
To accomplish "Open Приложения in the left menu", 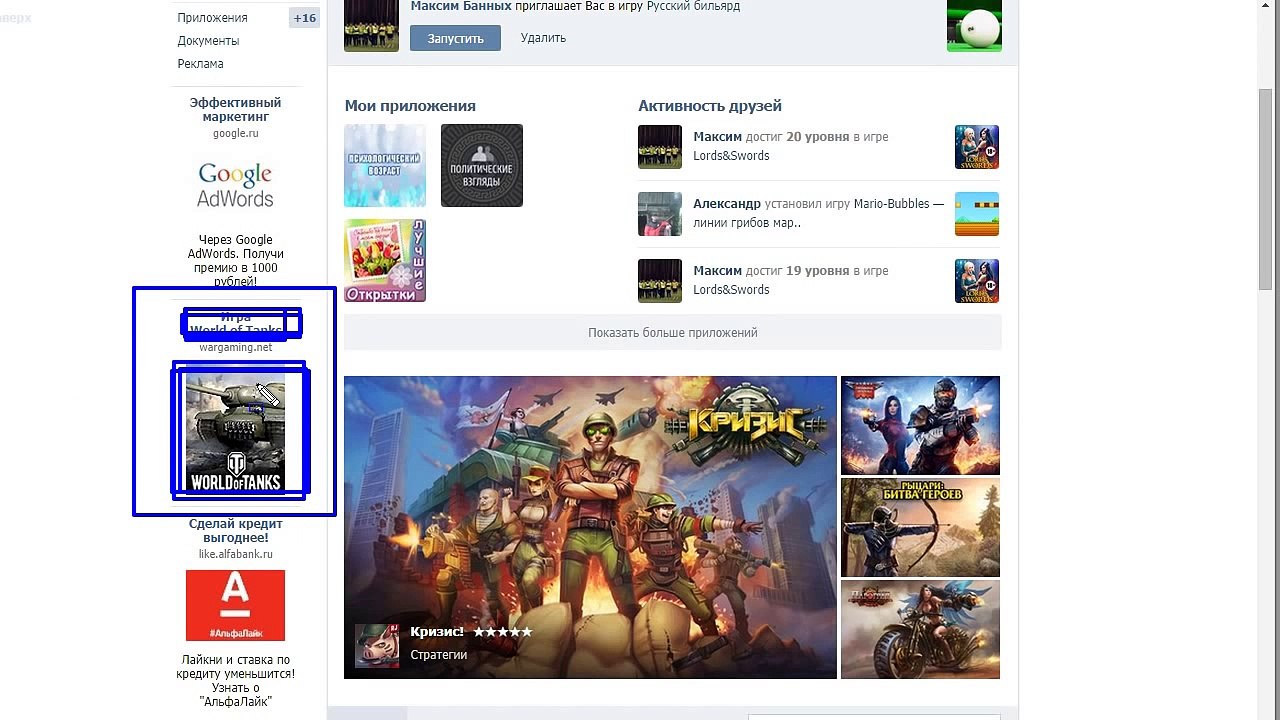I will coord(212,18).
